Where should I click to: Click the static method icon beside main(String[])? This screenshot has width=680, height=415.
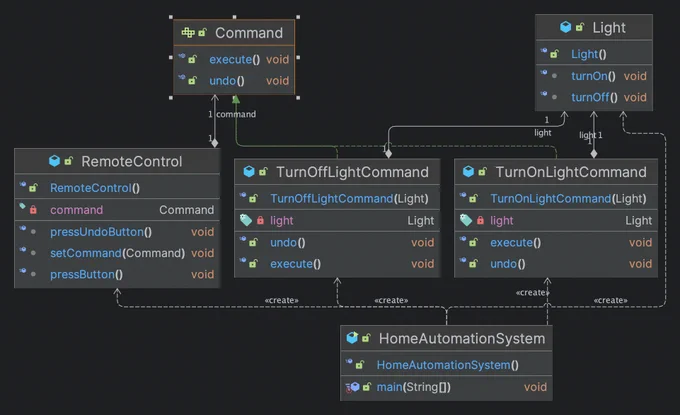(353, 387)
